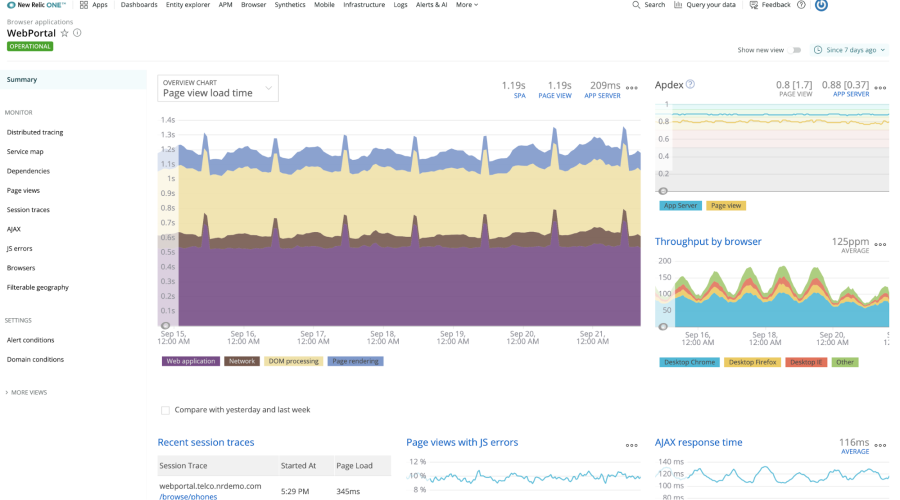The width and height of the screenshot is (900, 500).
Task: Open options menu for Throughput by browser
Action: click(x=880, y=244)
